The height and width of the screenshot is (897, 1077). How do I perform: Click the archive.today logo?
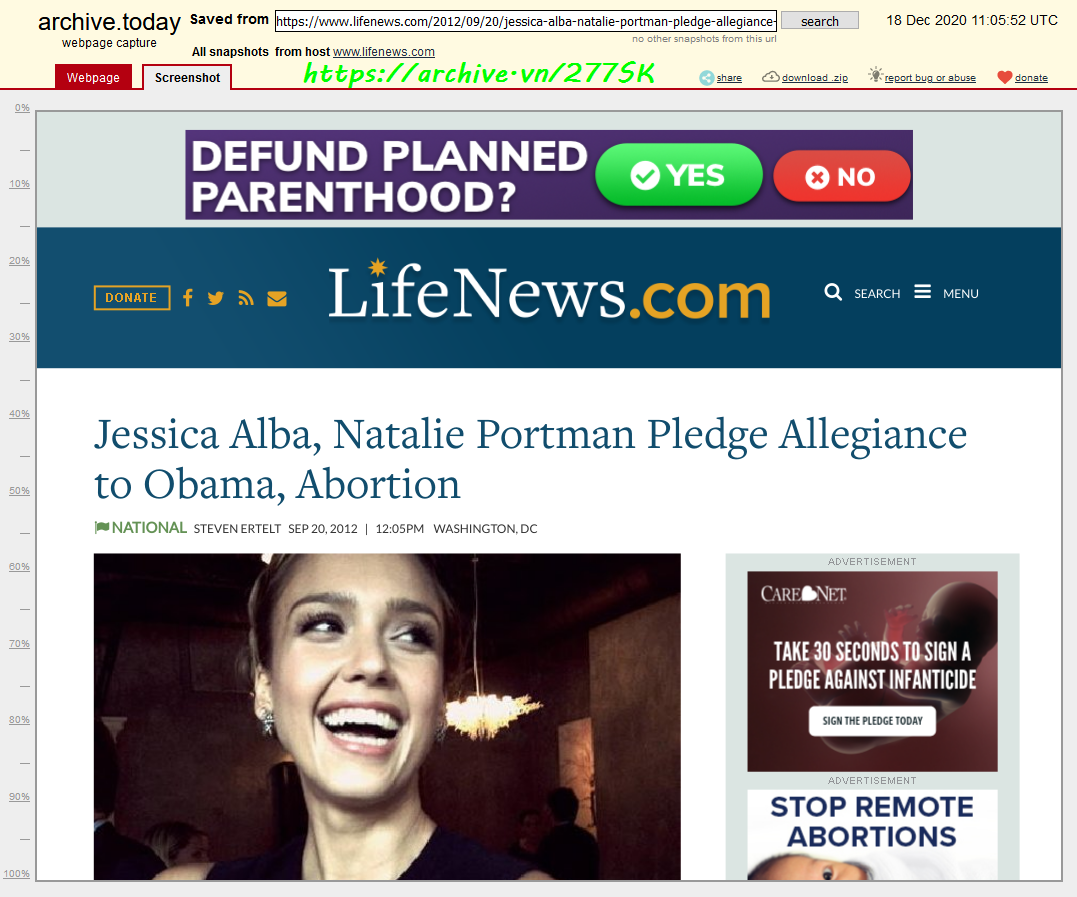(x=109, y=22)
